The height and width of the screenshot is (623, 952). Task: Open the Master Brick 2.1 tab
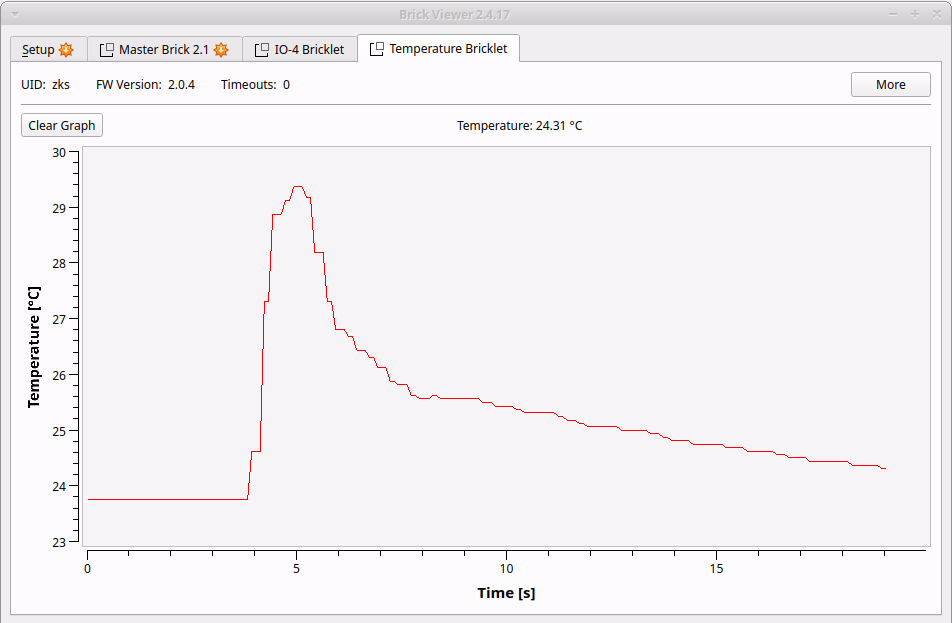163,49
